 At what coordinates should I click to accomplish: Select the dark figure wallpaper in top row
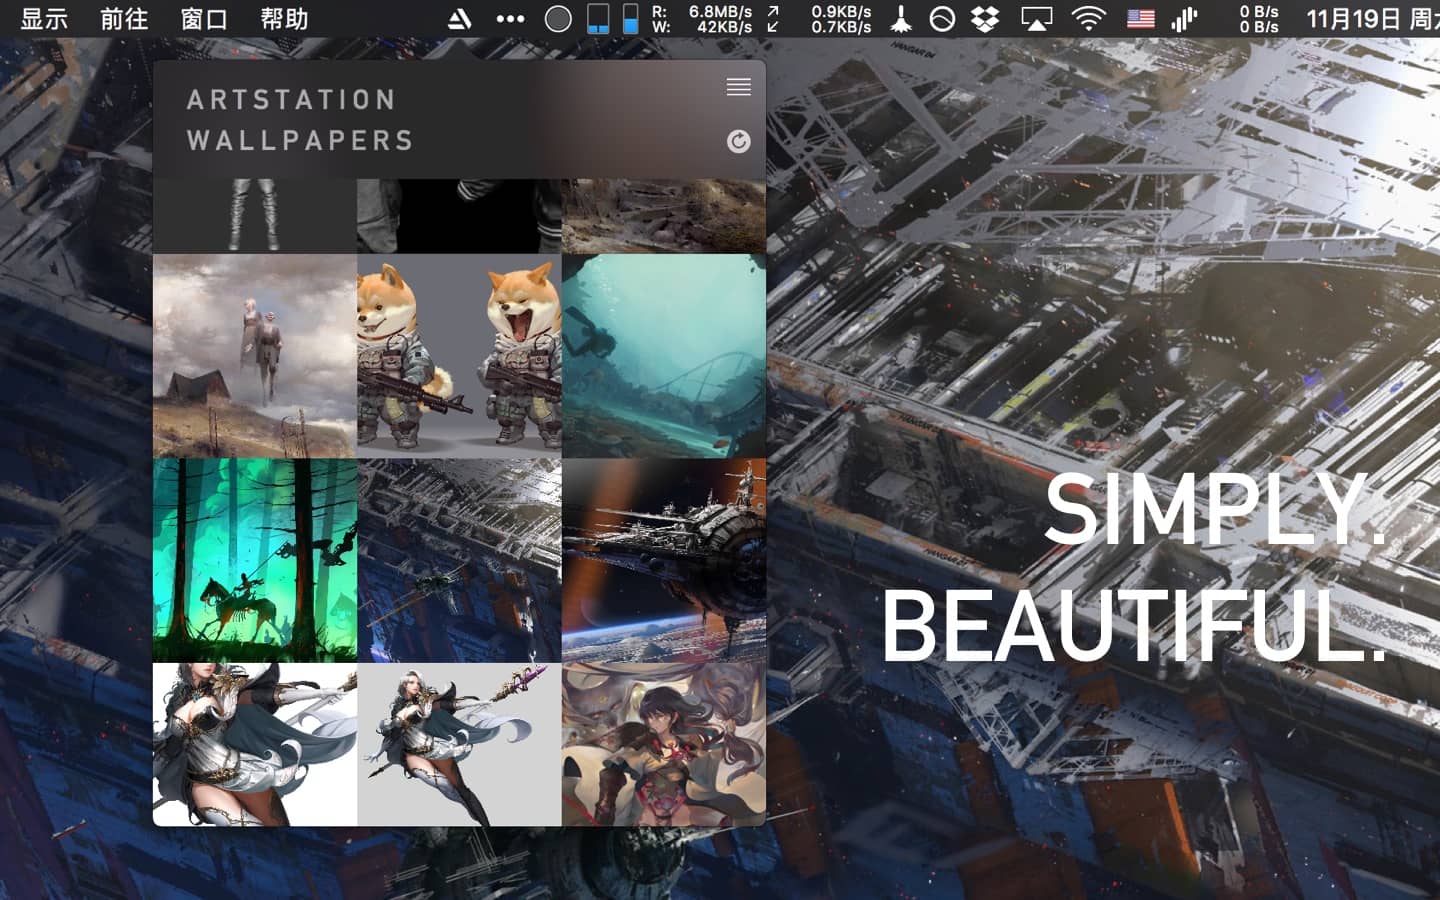[x=459, y=216]
